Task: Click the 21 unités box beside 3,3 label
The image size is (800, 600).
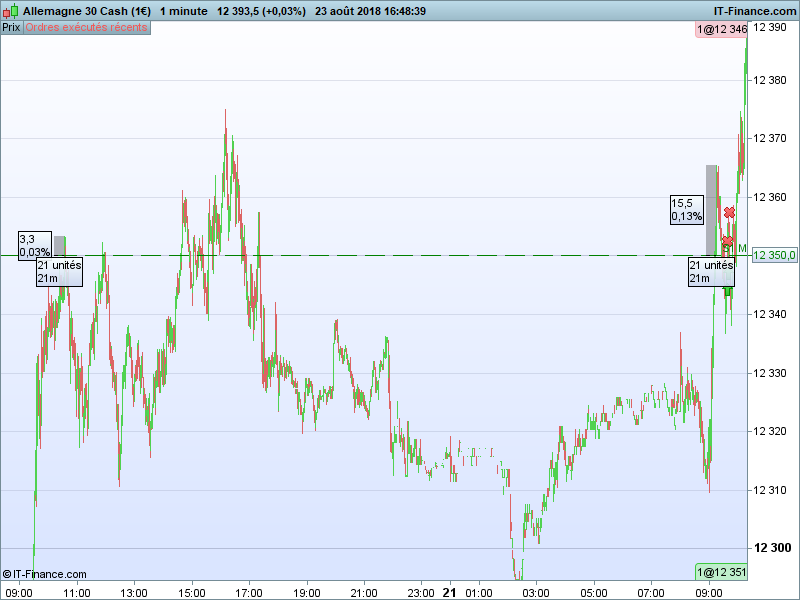Action: click(x=59, y=272)
